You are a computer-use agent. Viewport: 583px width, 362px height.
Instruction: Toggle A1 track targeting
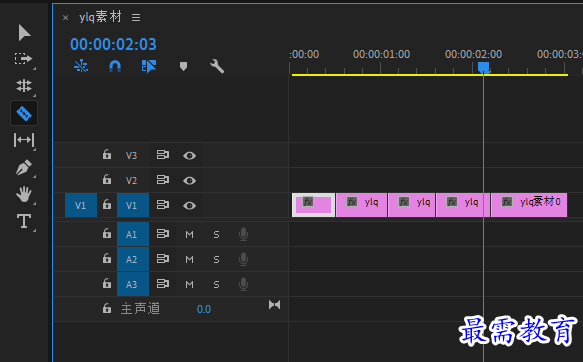[133, 234]
